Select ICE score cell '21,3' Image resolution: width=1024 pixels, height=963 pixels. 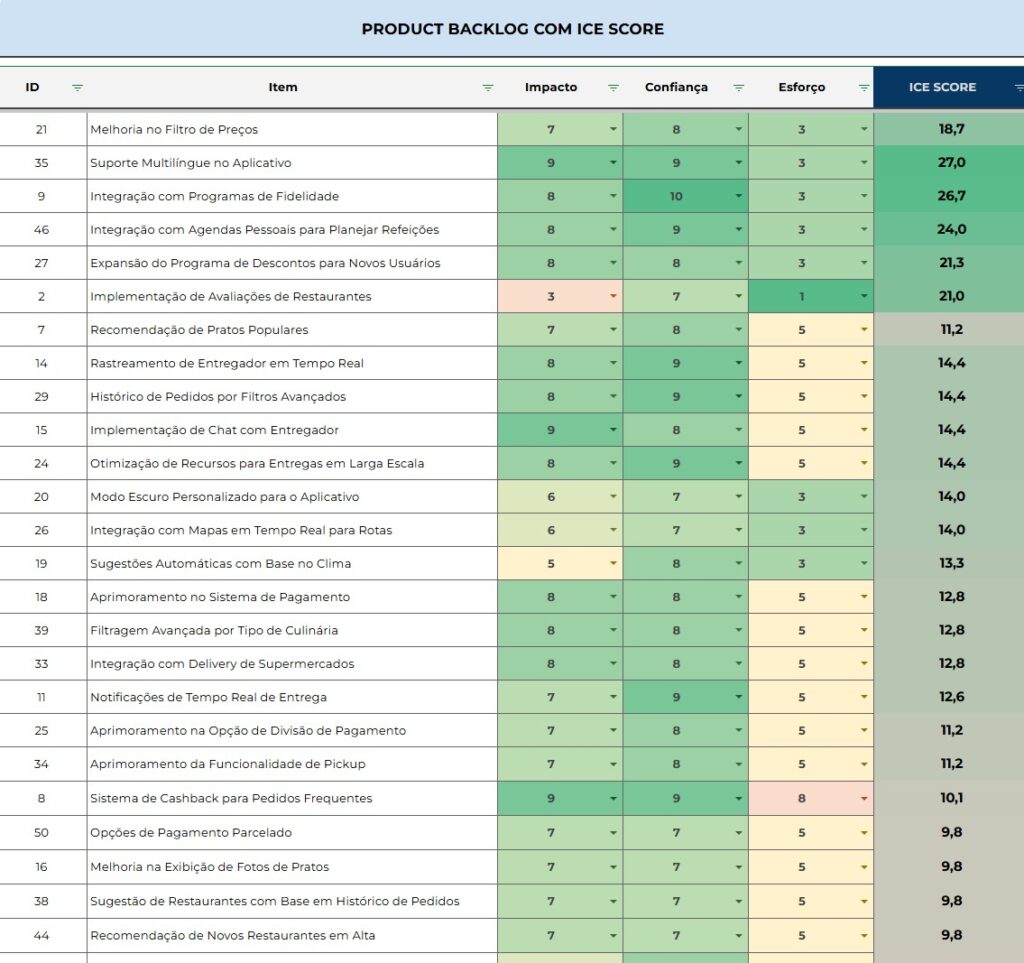(x=951, y=263)
